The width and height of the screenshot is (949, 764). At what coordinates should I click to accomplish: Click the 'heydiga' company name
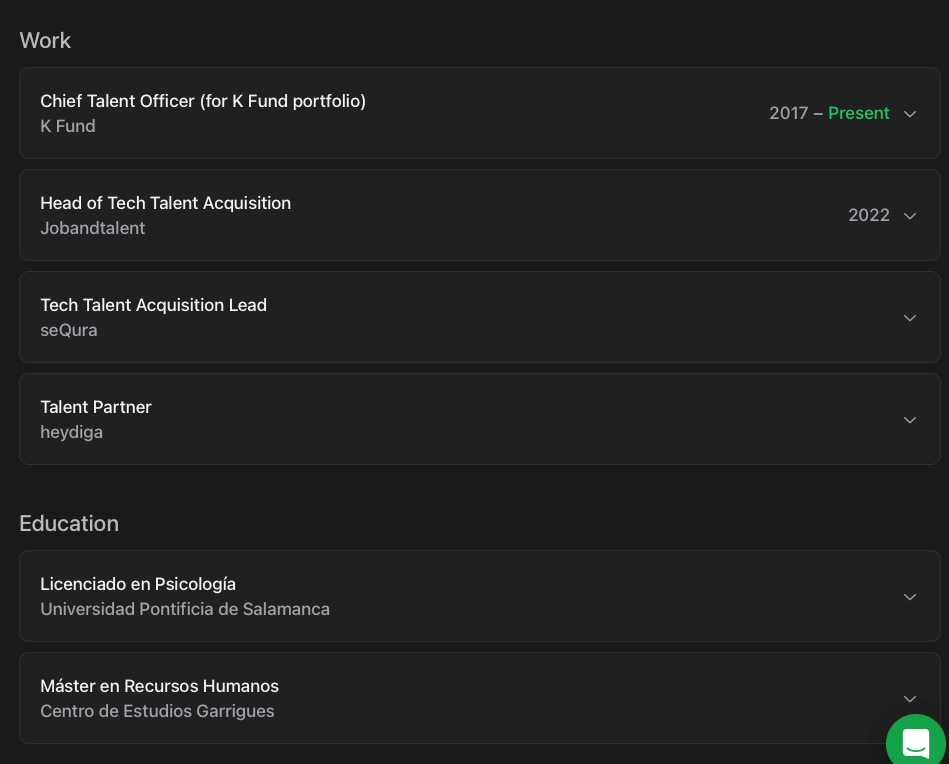point(71,432)
